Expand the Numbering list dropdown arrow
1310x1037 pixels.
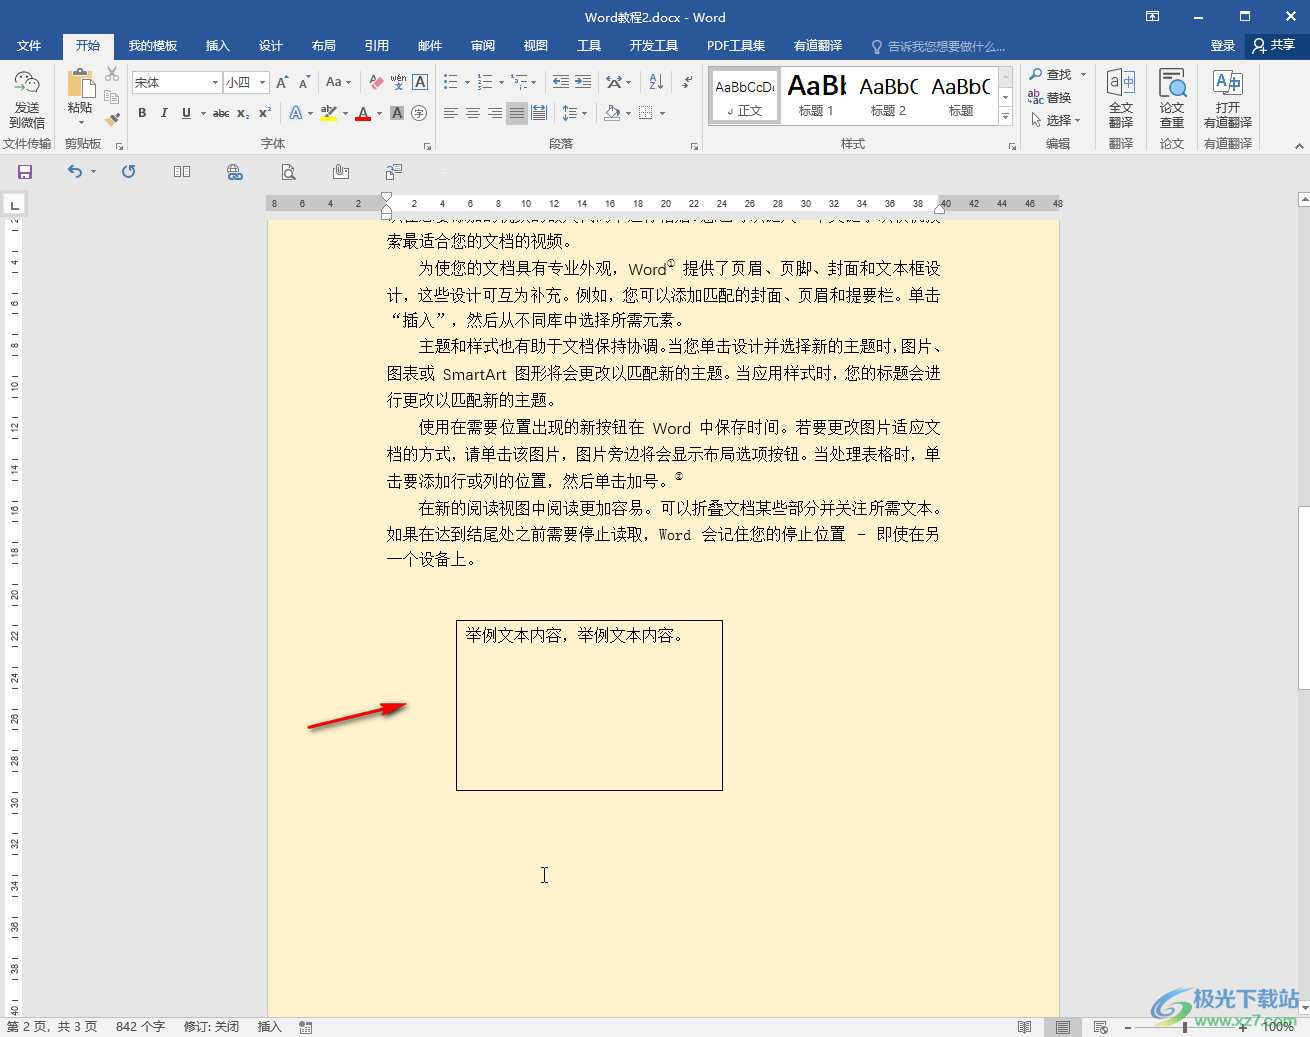(x=502, y=82)
